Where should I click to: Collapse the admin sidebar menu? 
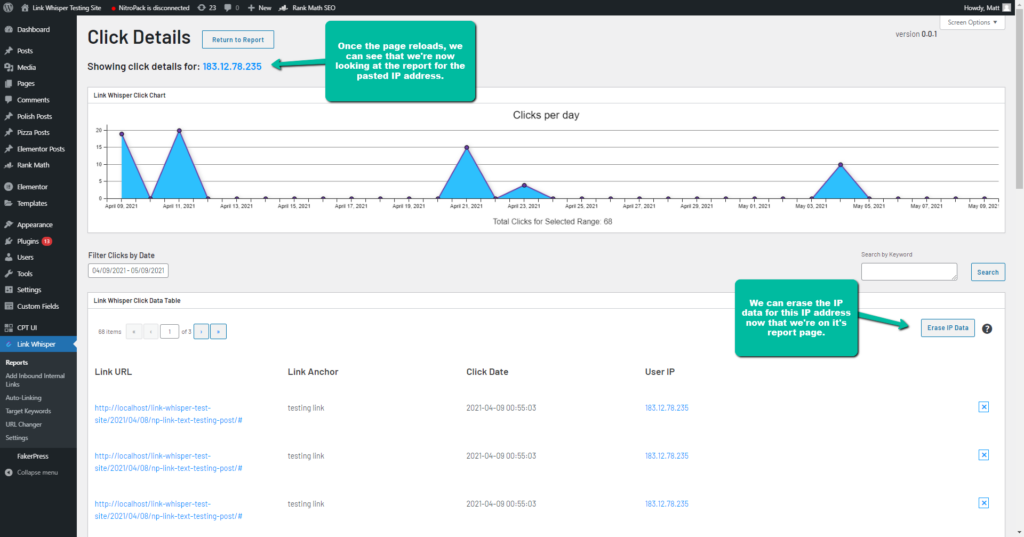point(37,472)
